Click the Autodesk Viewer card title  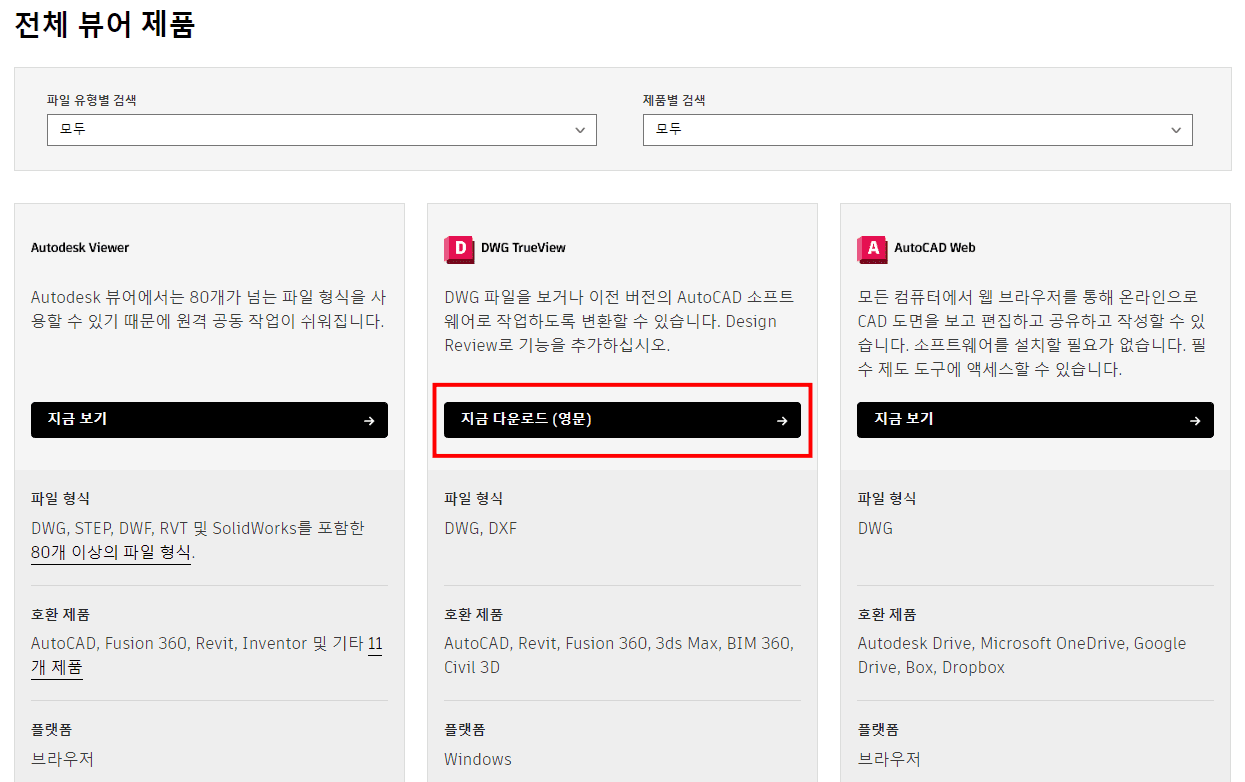pos(80,248)
